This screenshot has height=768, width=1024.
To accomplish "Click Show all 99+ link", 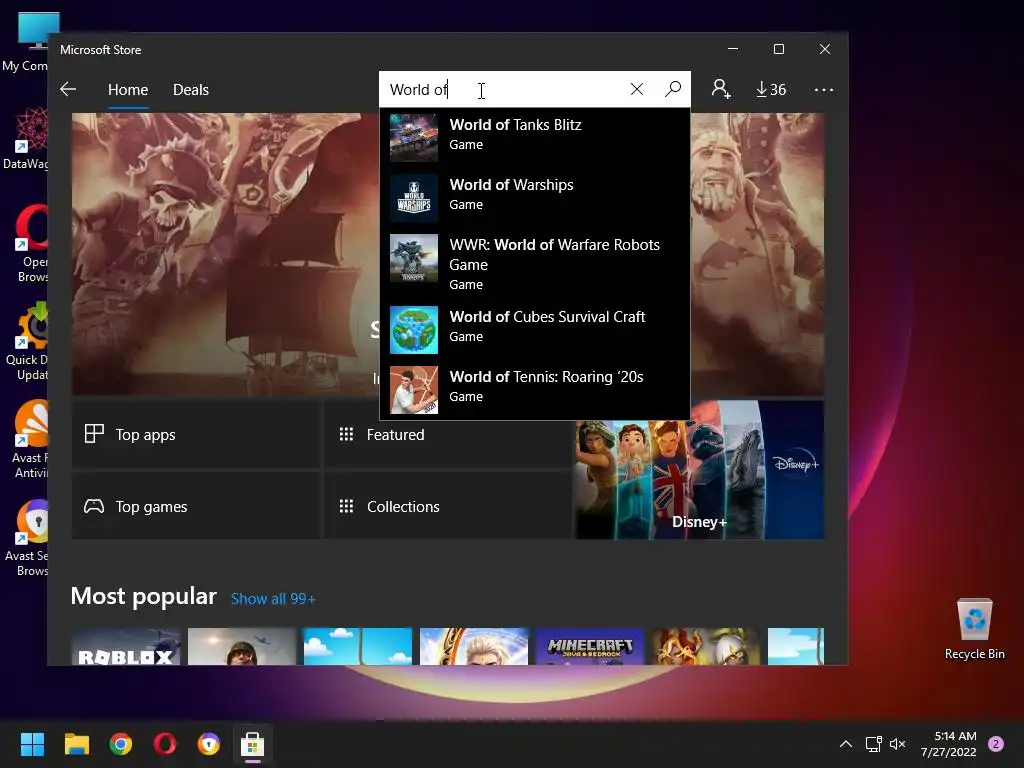I will click(x=273, y=599).
